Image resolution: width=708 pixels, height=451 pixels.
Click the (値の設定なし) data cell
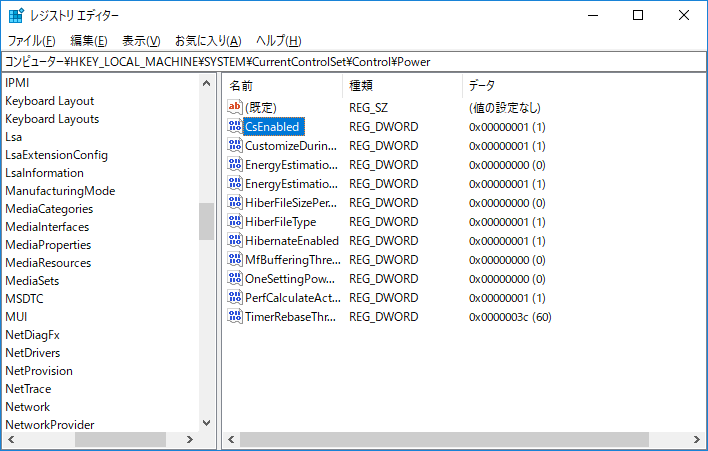(x=504, y=107)
